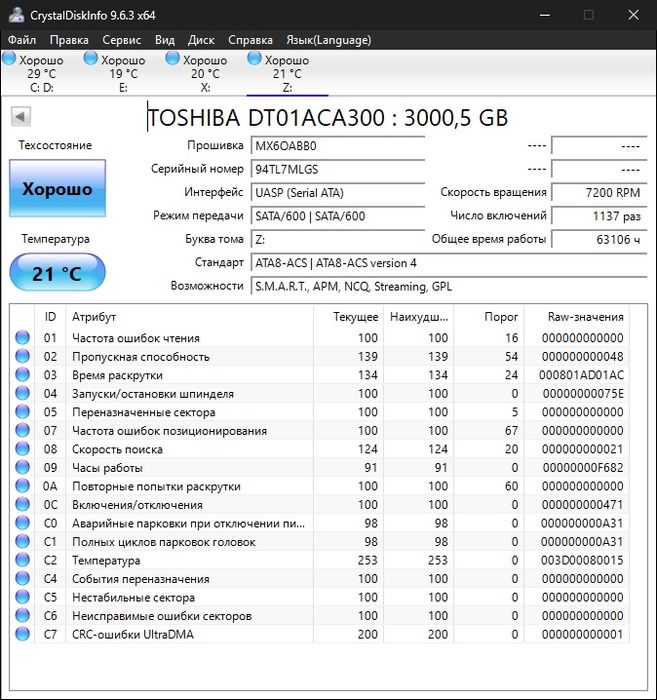Click the blue status icon for attribute 02

(x=22, y=356)
